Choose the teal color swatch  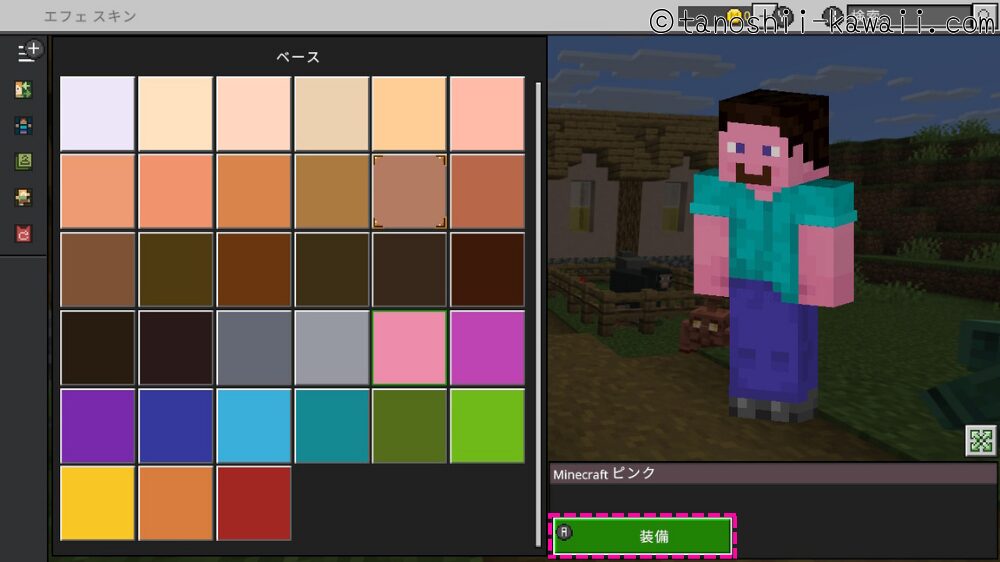(331, 425)
